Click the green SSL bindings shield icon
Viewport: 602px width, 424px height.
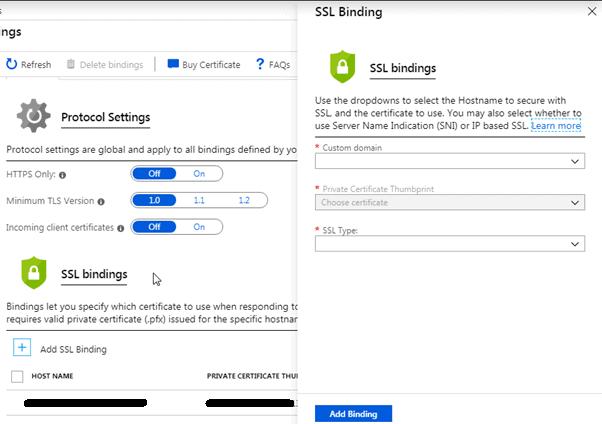click(x=34, y=273)
